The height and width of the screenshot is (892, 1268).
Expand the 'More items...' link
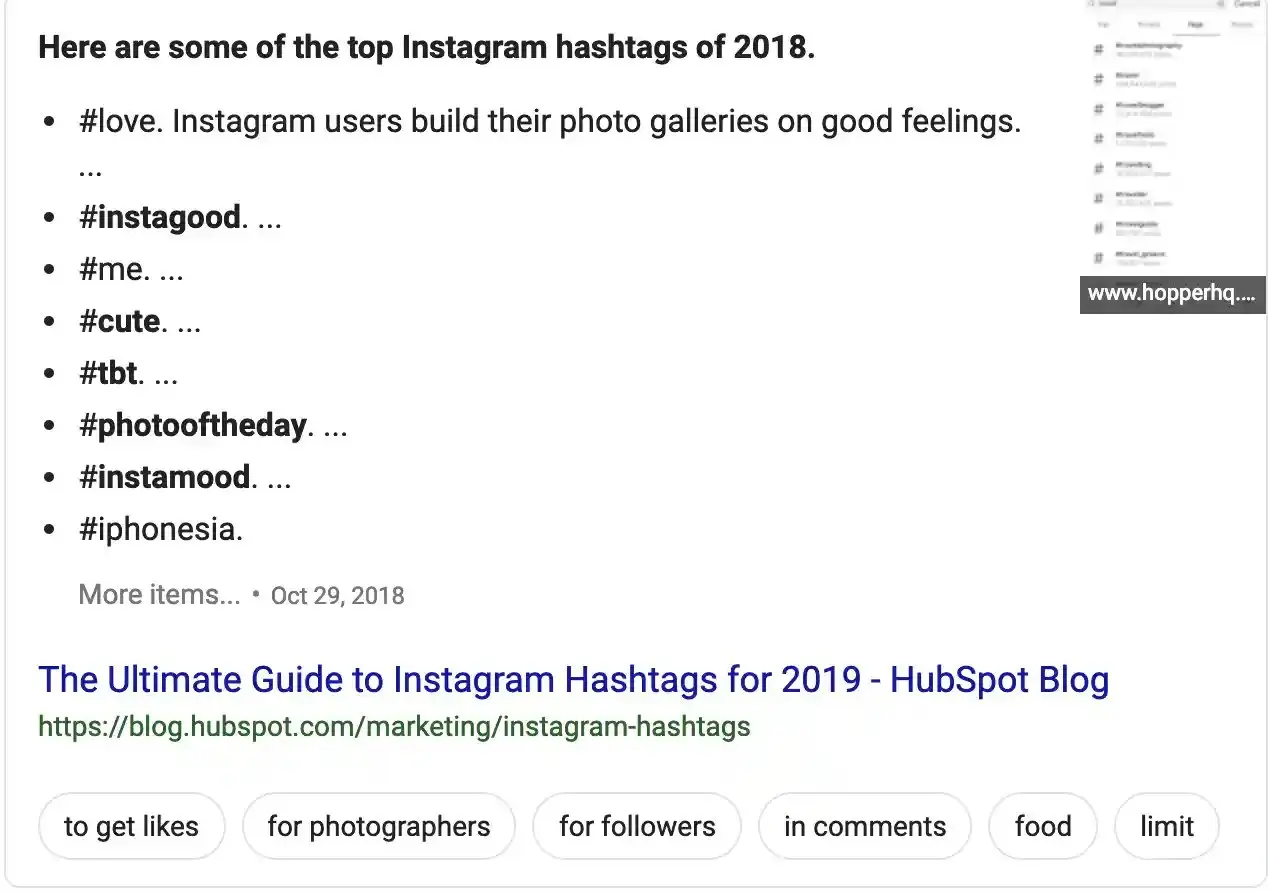tap(159, 595)
